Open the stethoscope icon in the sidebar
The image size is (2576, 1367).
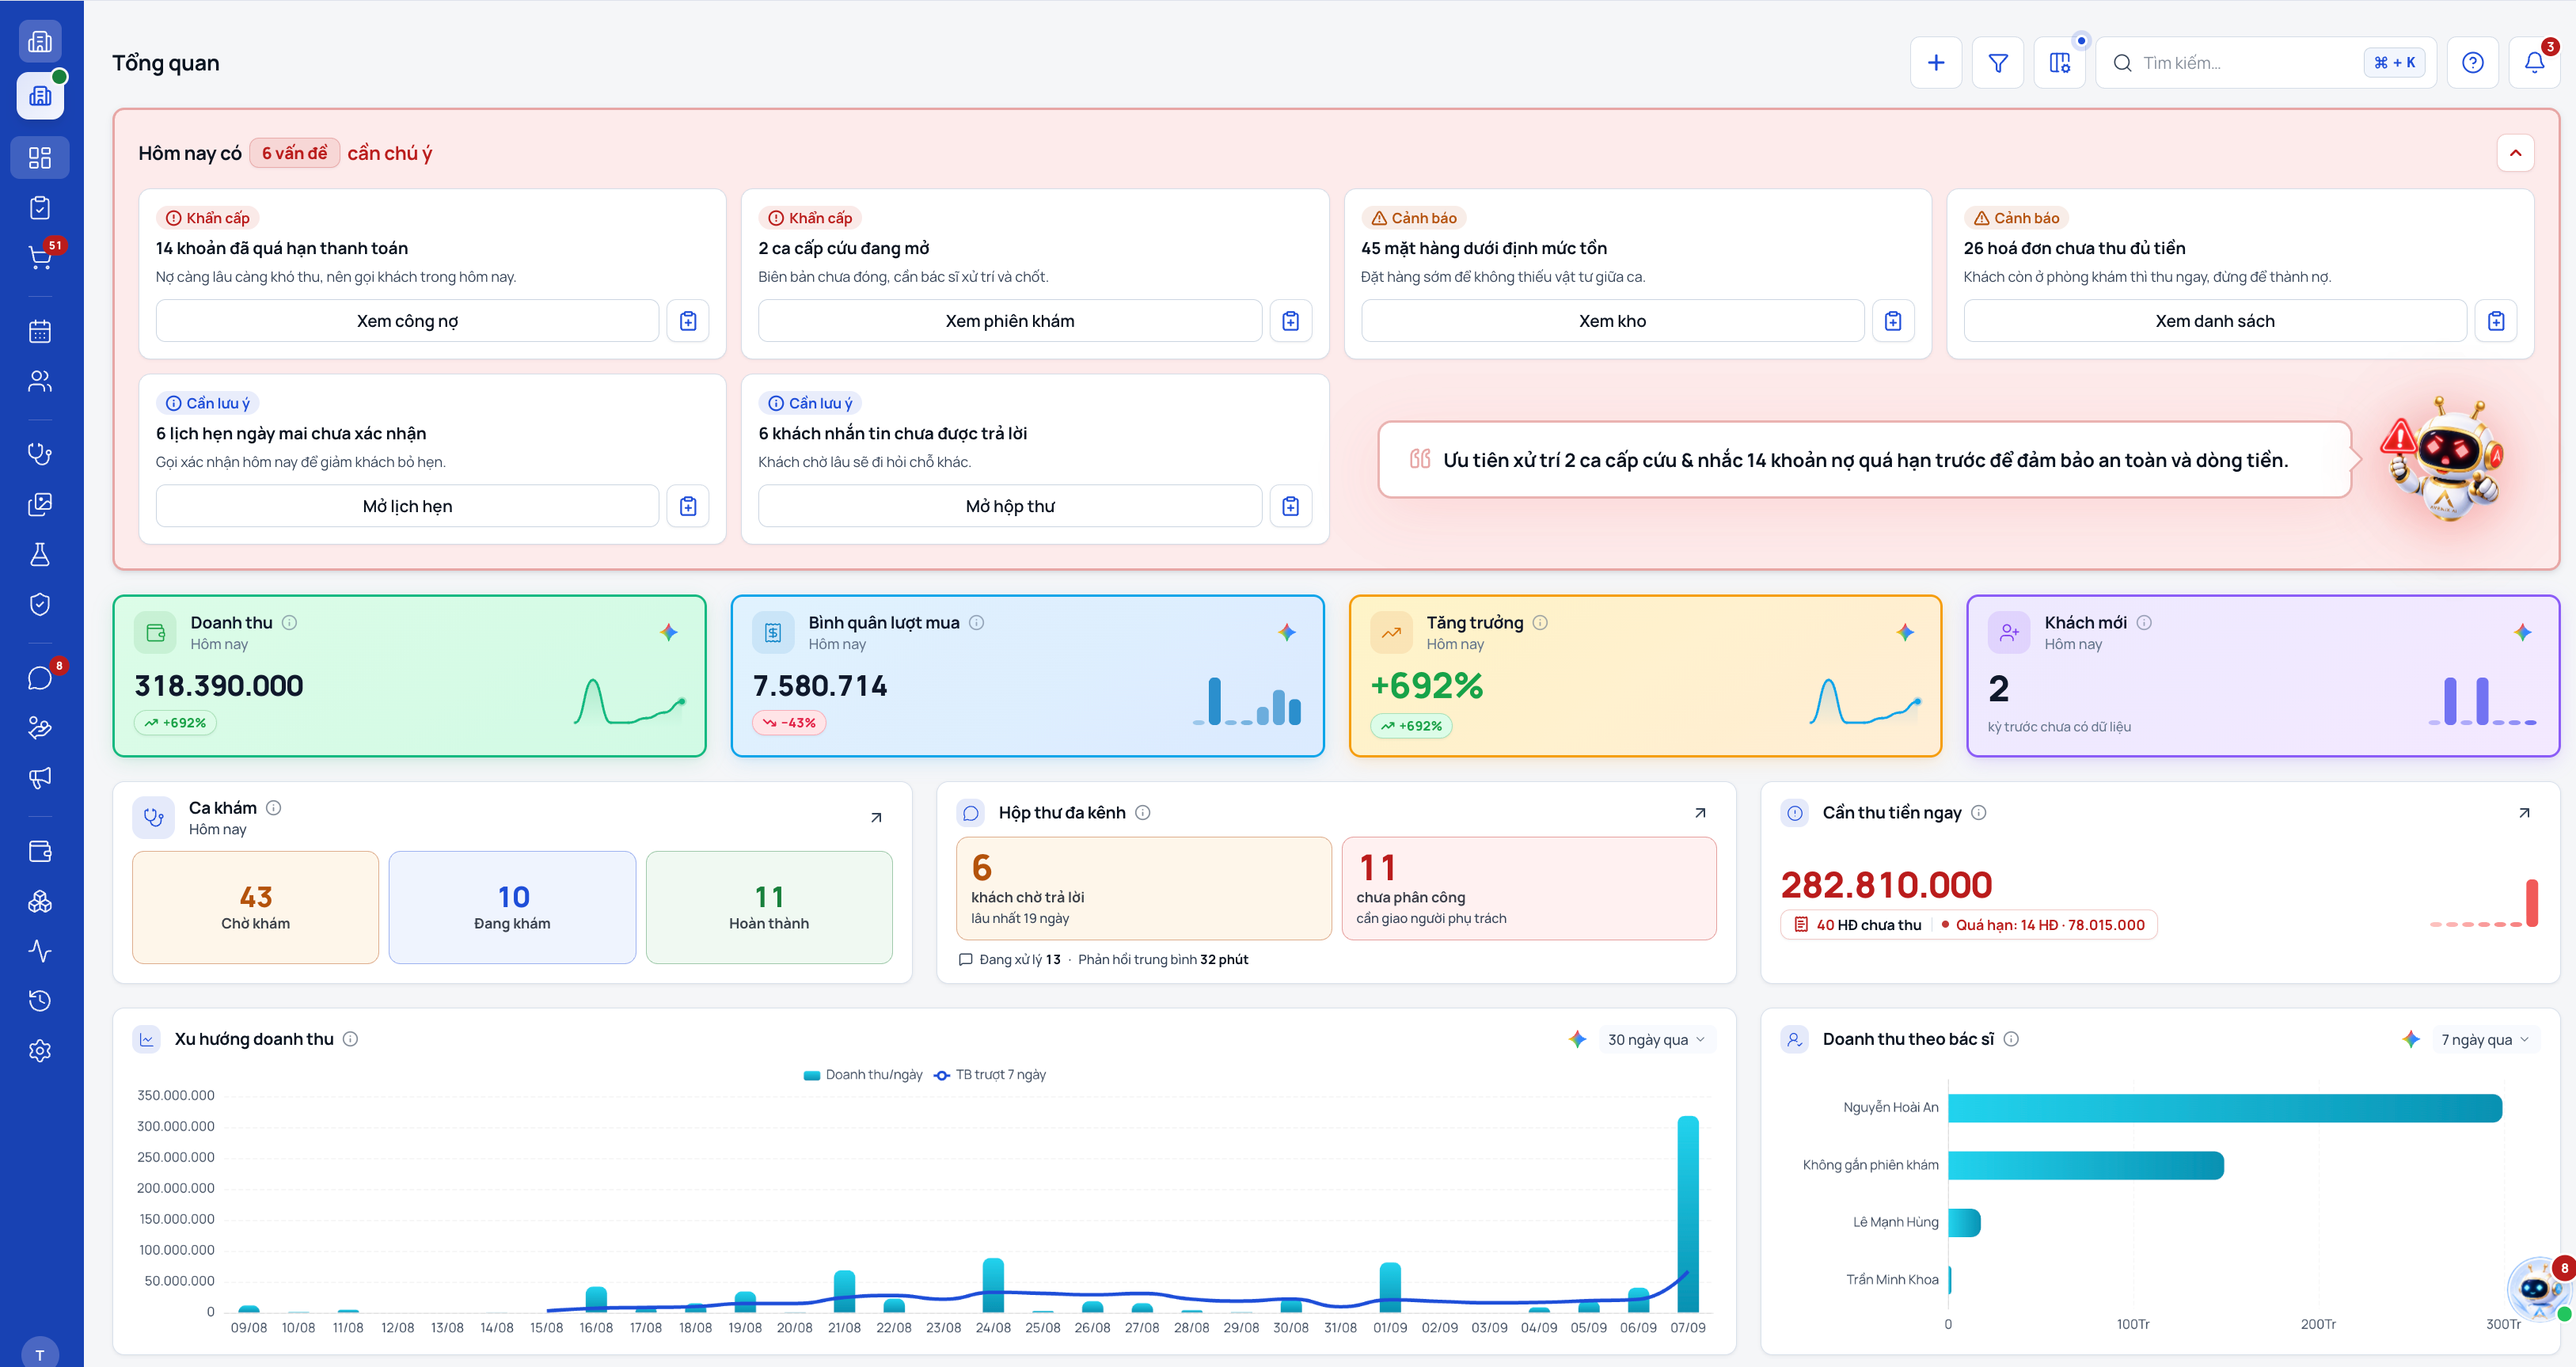40,454
